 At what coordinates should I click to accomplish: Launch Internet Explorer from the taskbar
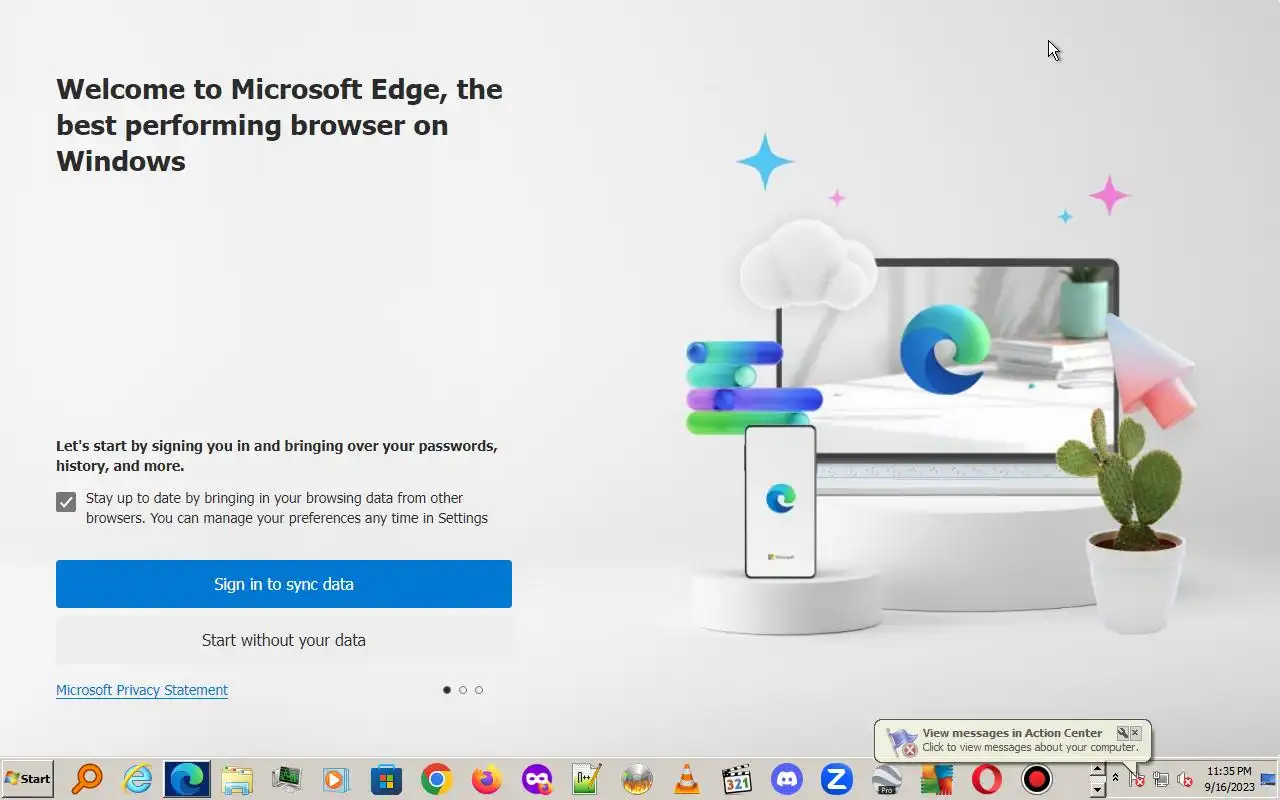(x=137, y=779)
